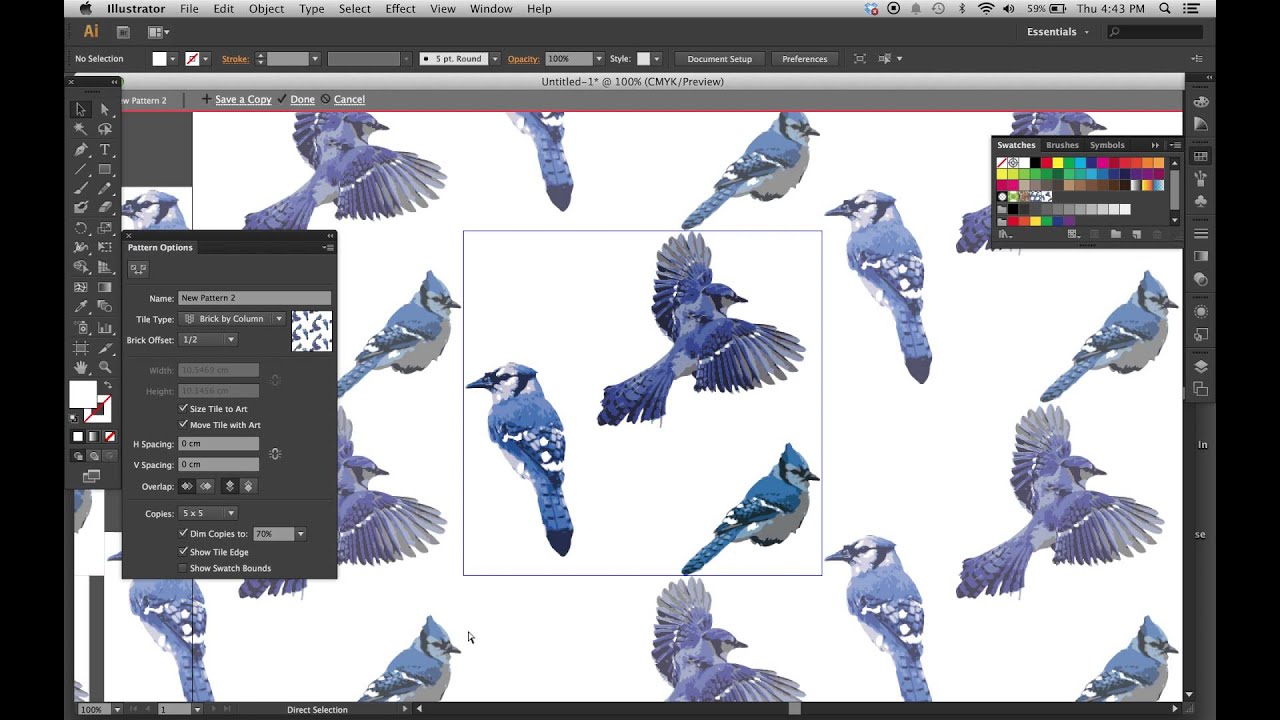Screen dimensions: 1280x720
Task: Open the Brick Offset dropdown
Action: point(207,340)
